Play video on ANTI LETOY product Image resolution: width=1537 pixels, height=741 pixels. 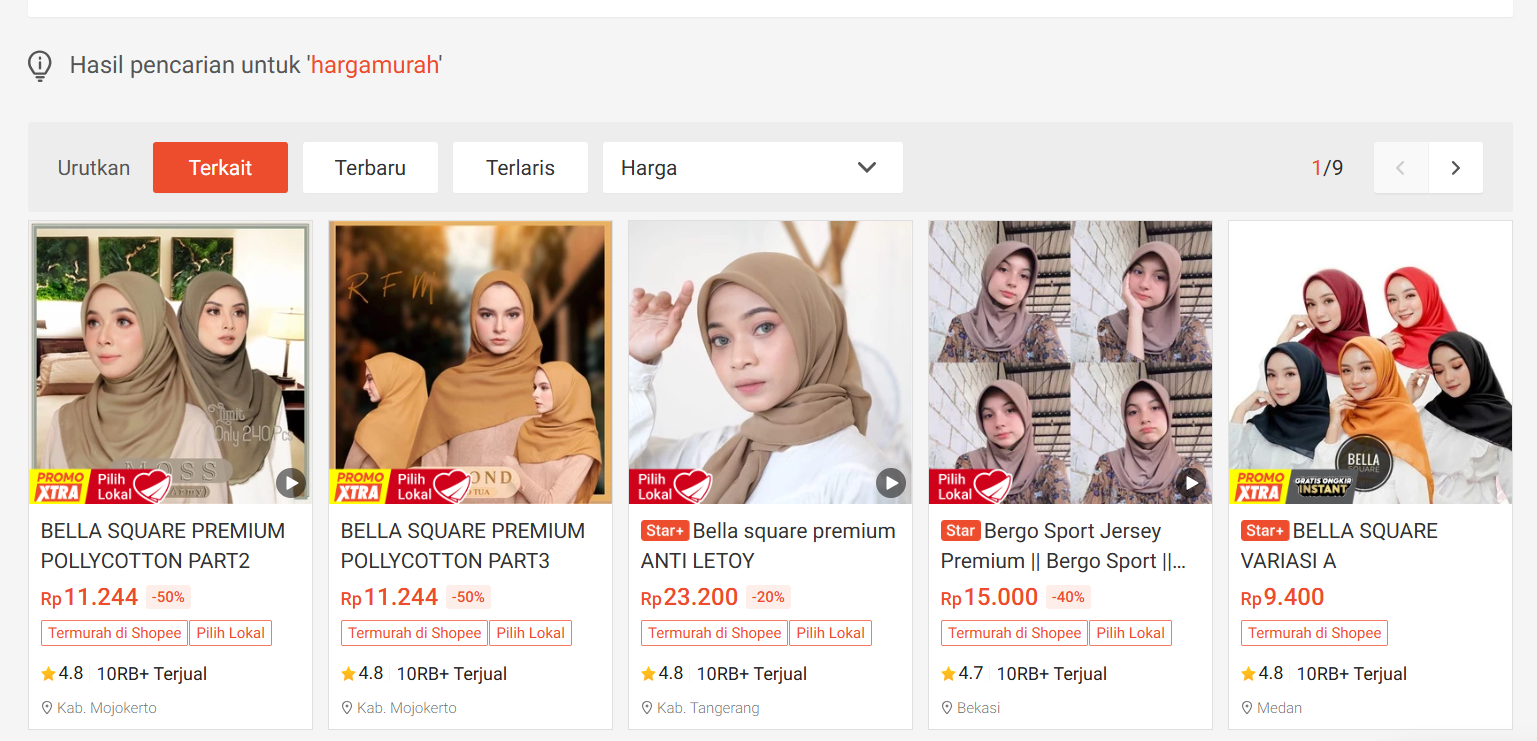[891, 483]
